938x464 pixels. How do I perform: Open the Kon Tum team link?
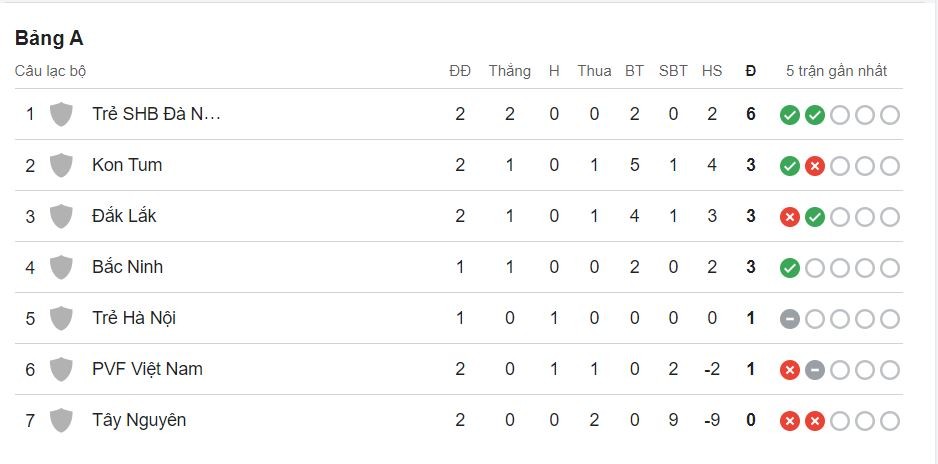127,165
